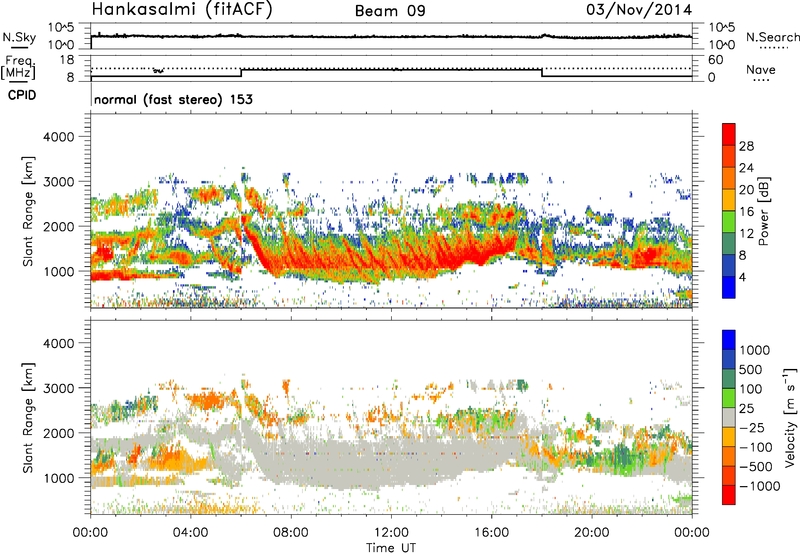This screenshot has width=800, height=554.
Task: Click Slant Range [km] label of velocity panel
Action: [29, 418]
